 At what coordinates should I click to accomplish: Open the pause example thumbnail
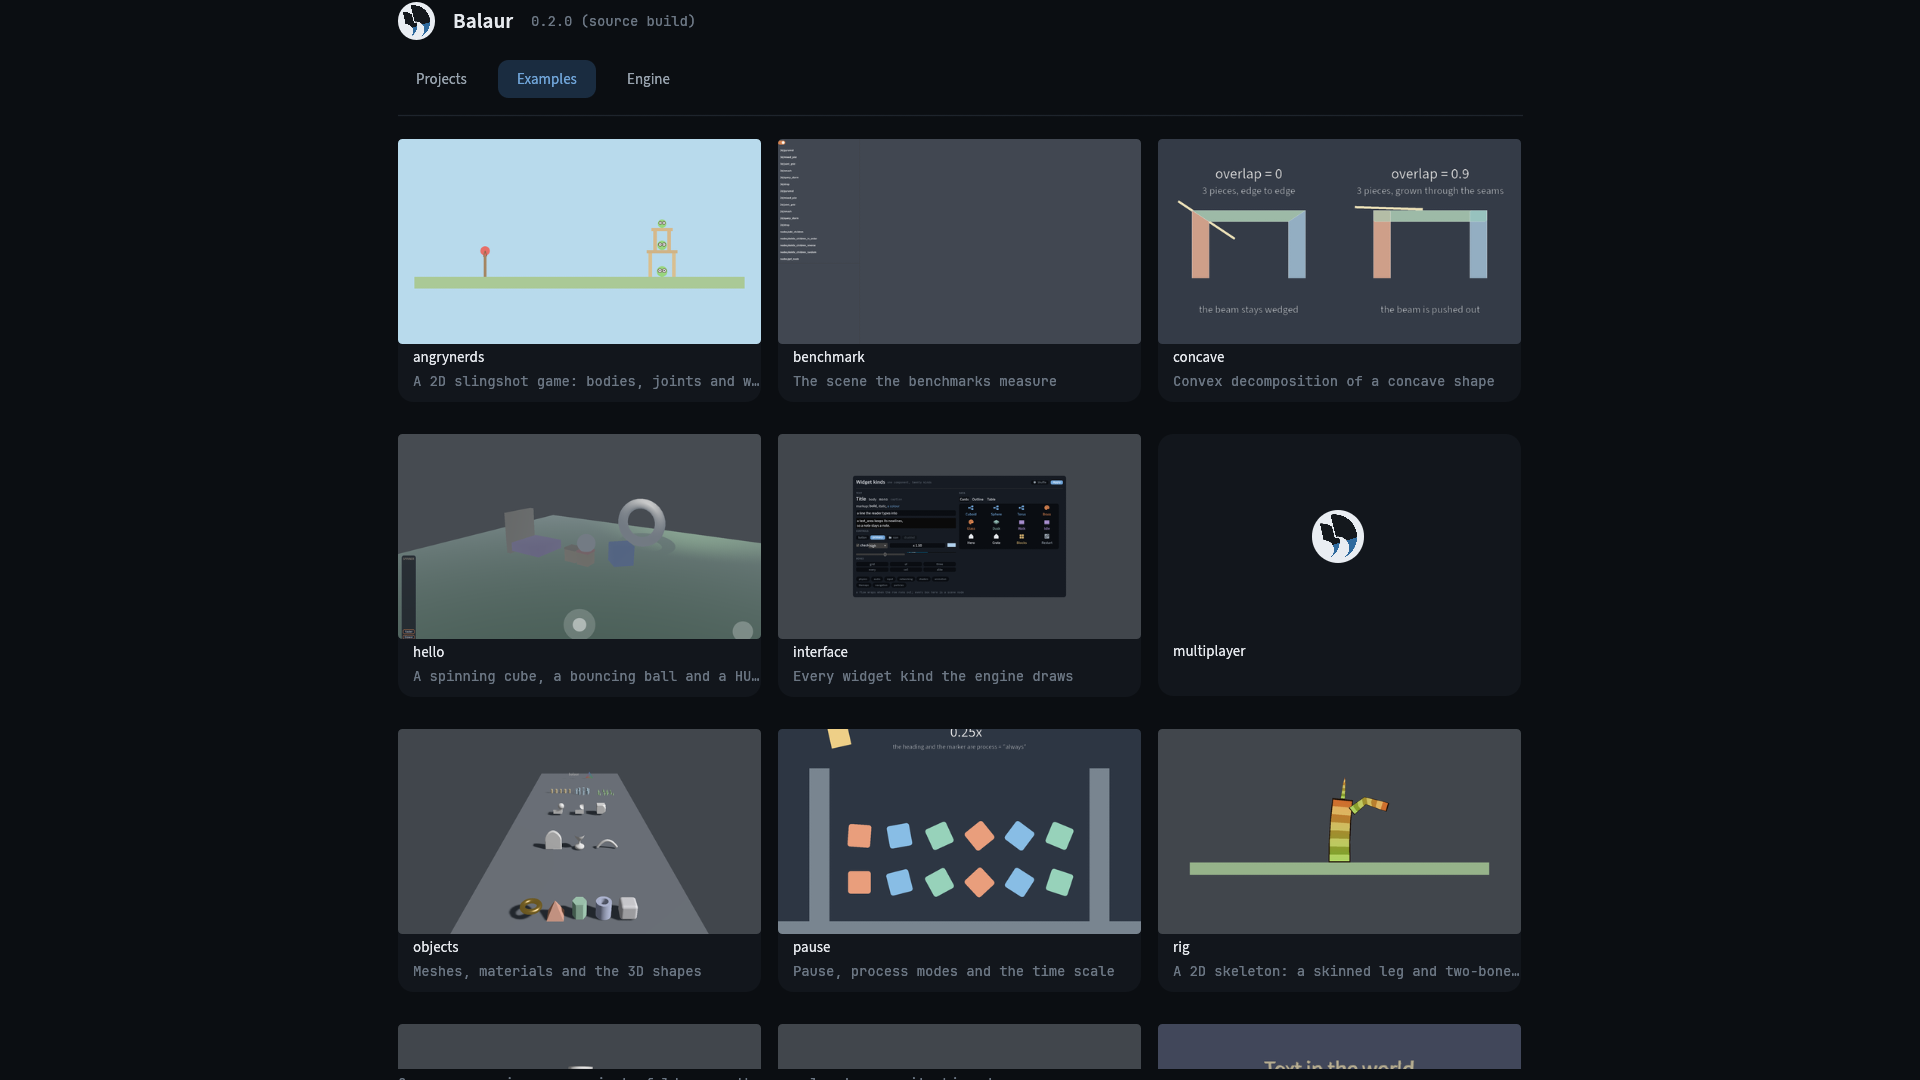pyautogui.click(x=959, y=831)
